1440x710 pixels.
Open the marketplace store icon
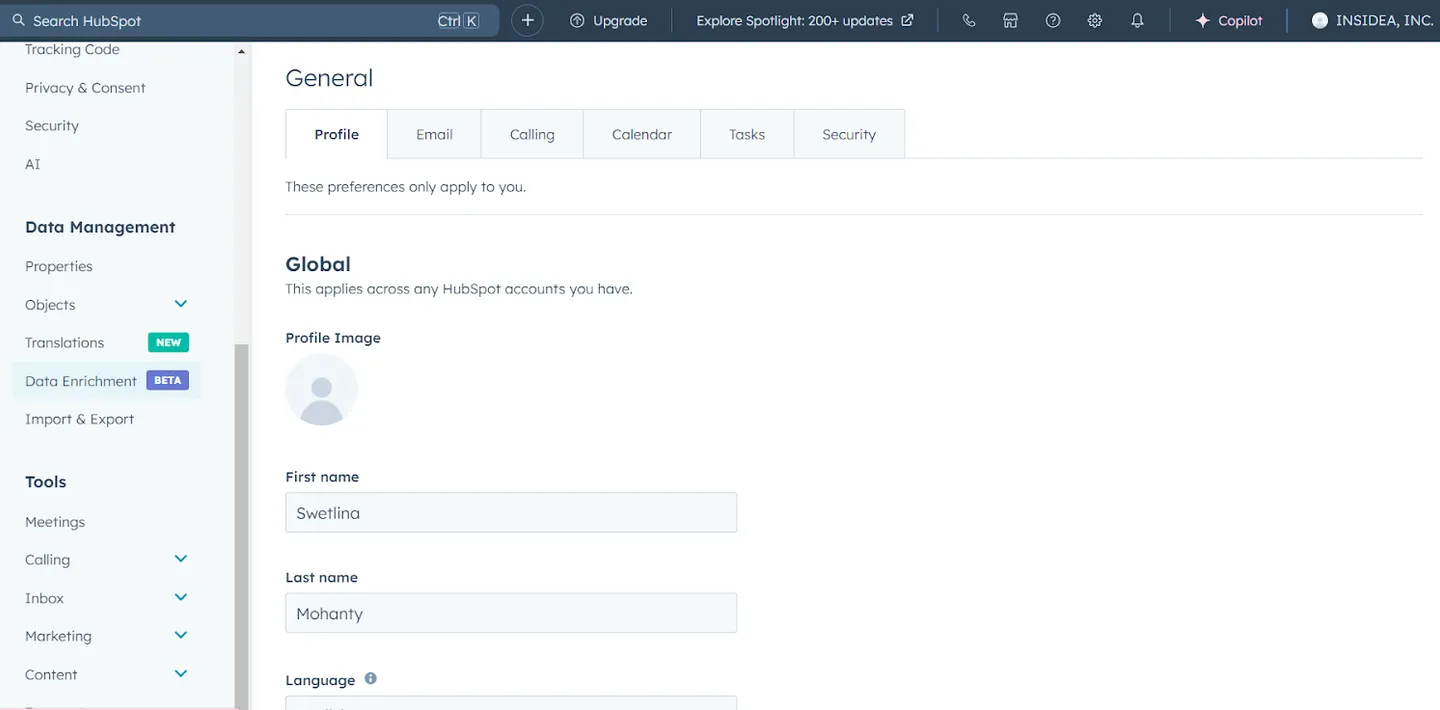point(1010,20)
